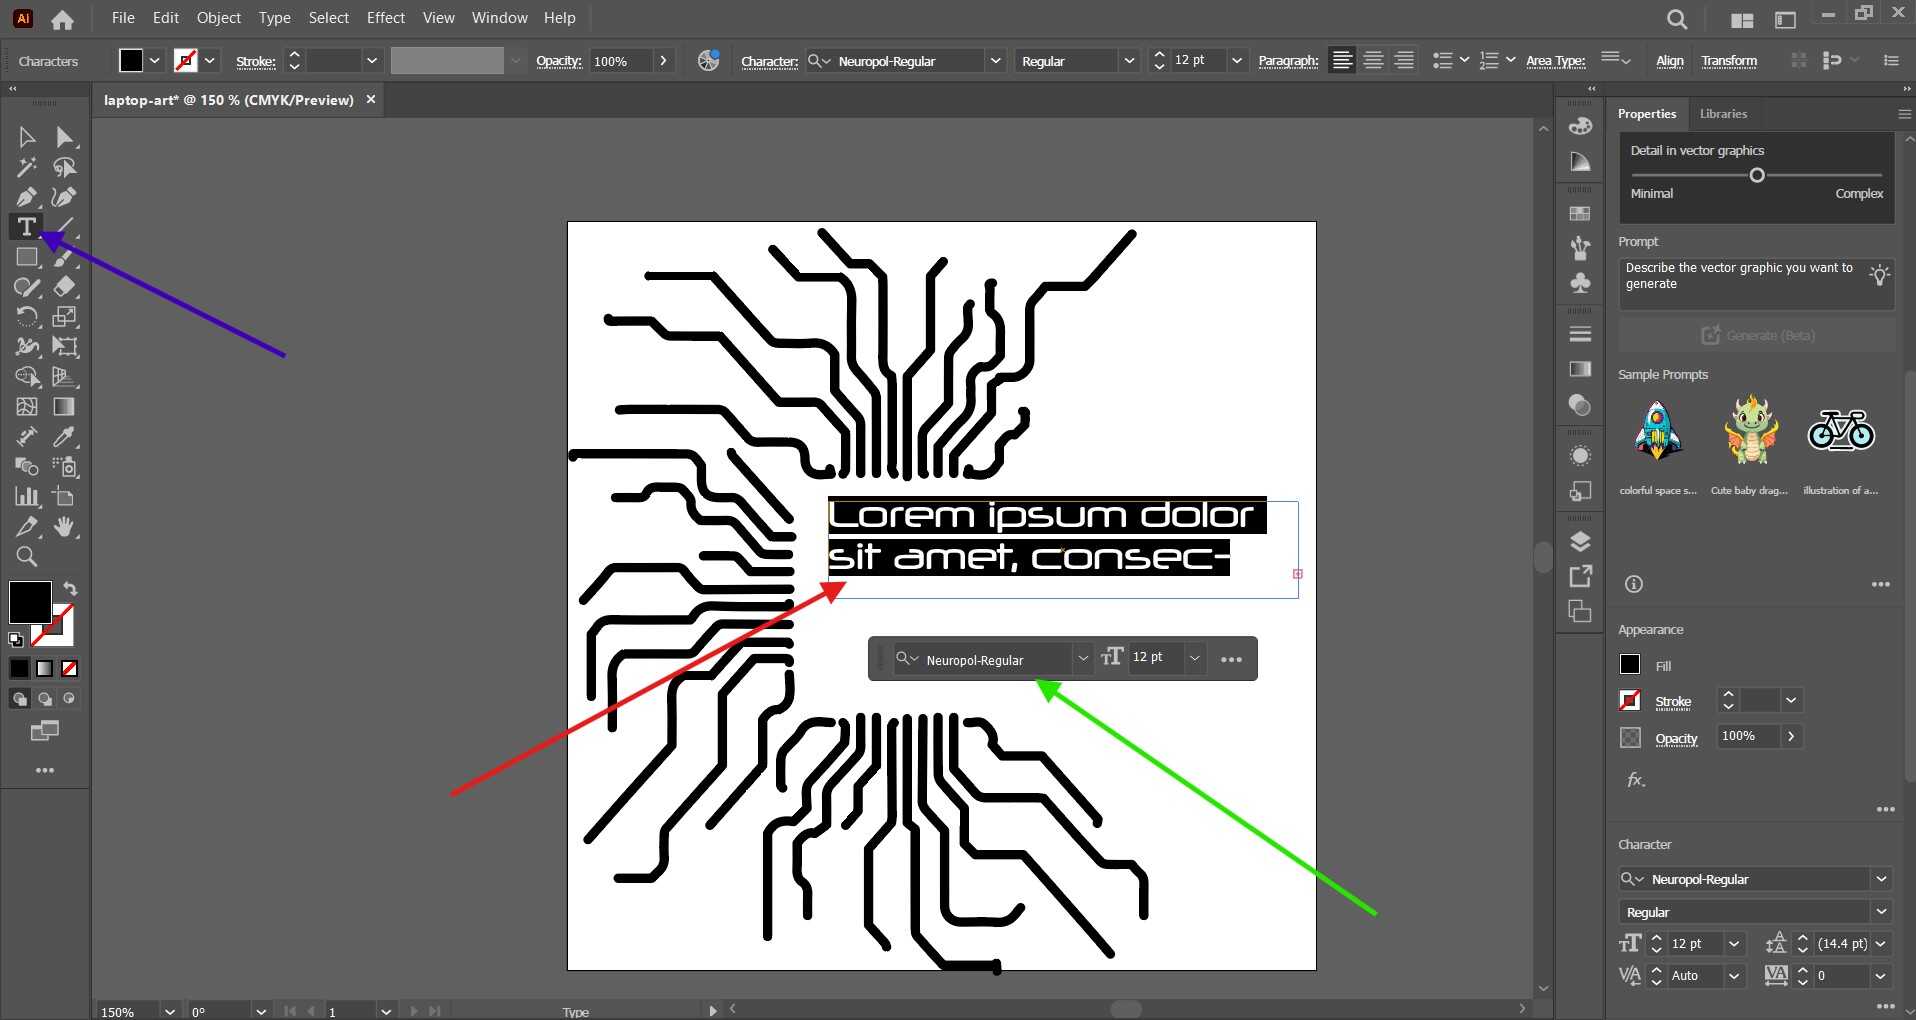Choose Draw Inside mode
The image size is (1916, 1020).
69,699
